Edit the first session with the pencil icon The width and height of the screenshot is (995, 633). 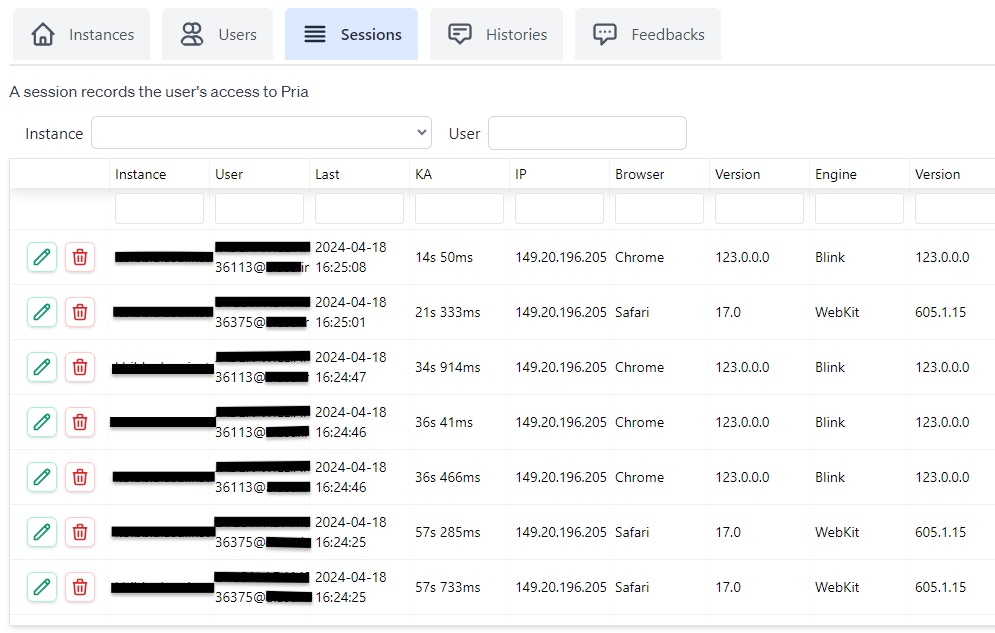[41, 257]
